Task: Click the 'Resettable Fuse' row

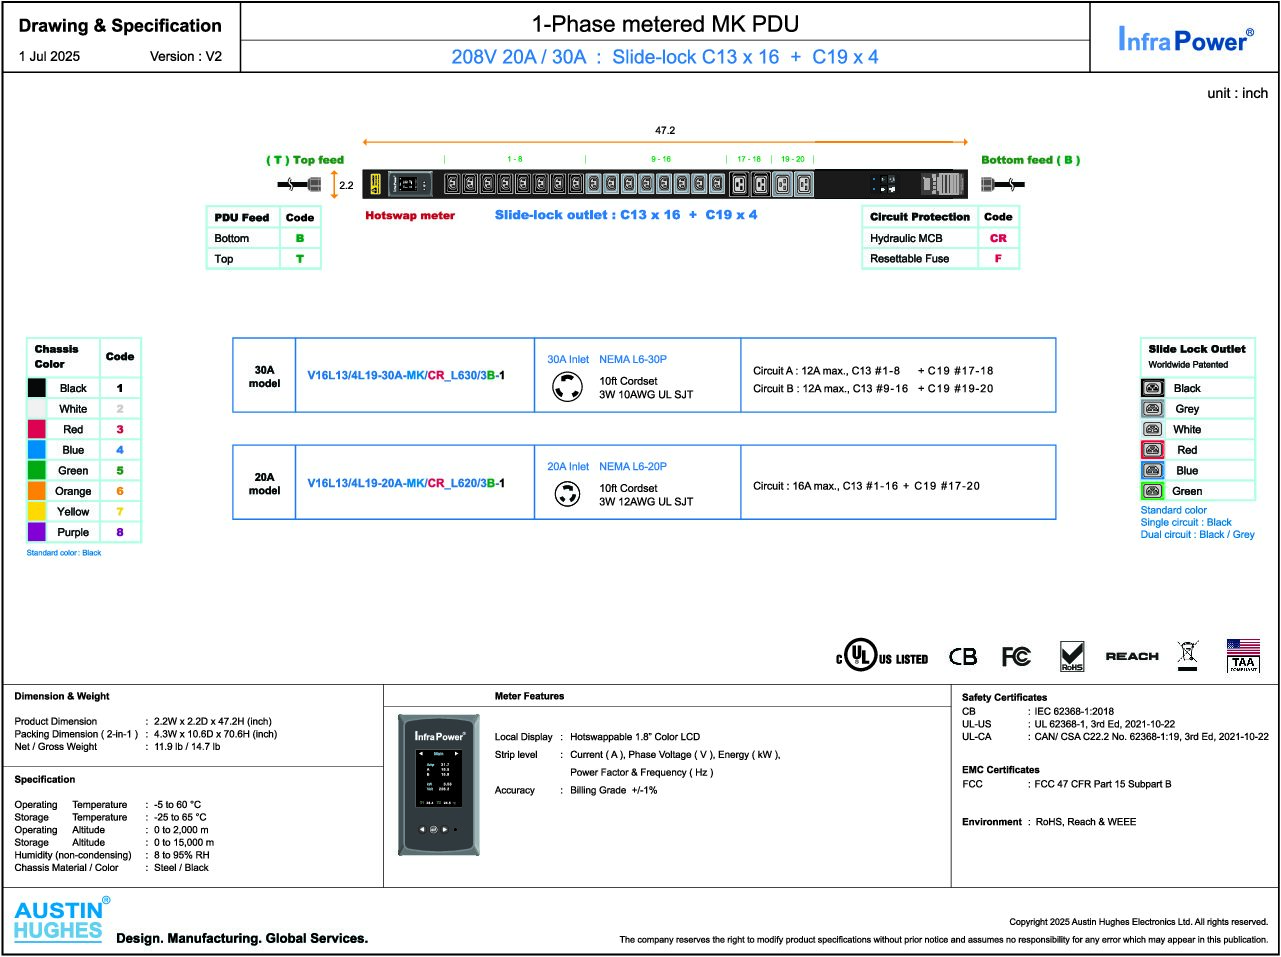Action: (940, 258)
